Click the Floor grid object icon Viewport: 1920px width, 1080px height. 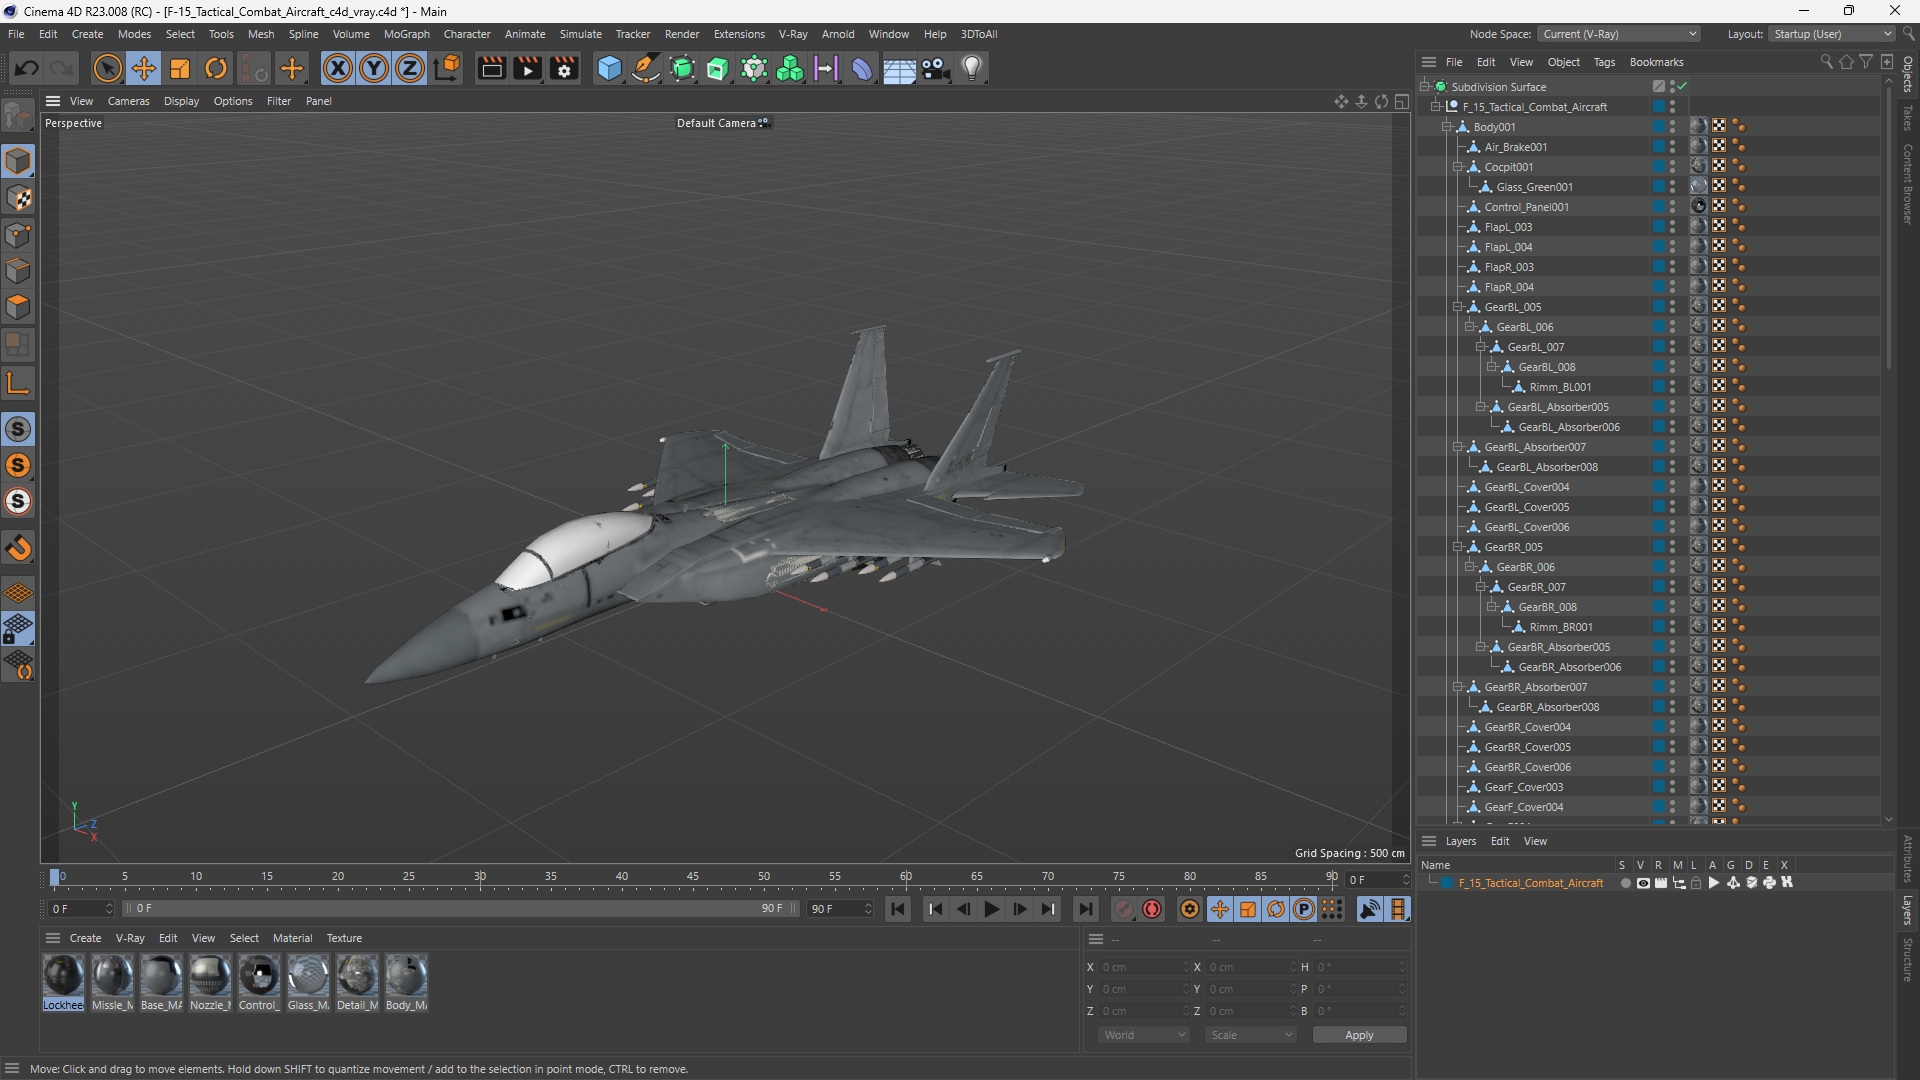[899, 68]
